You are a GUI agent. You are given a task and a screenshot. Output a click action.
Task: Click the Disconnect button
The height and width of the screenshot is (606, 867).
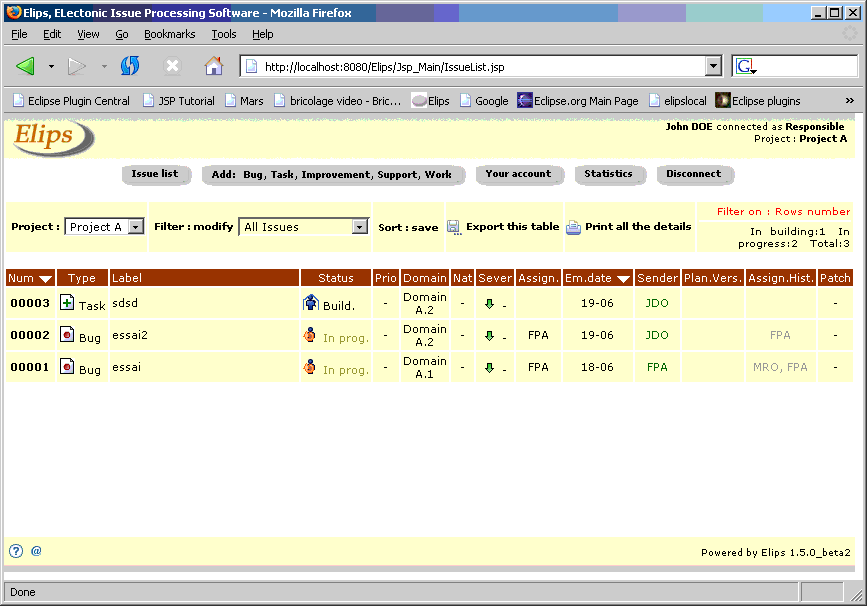click(x=693, y=174)
